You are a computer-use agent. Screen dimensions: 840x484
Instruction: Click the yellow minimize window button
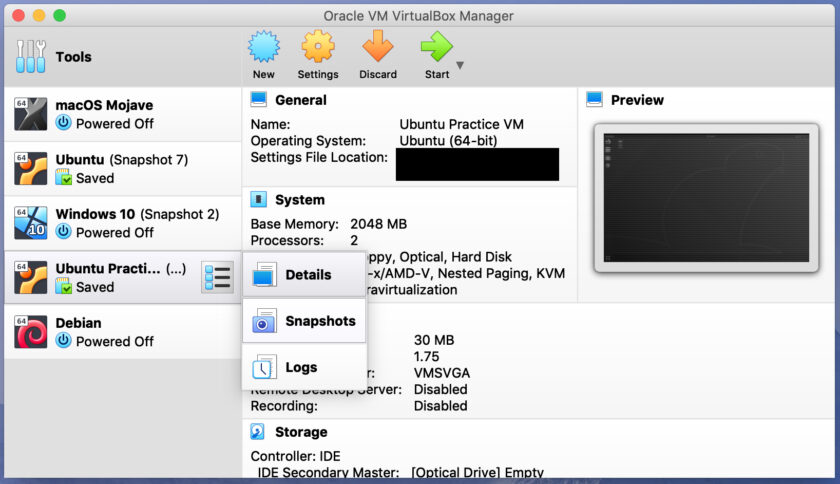[x=39, y=16]
